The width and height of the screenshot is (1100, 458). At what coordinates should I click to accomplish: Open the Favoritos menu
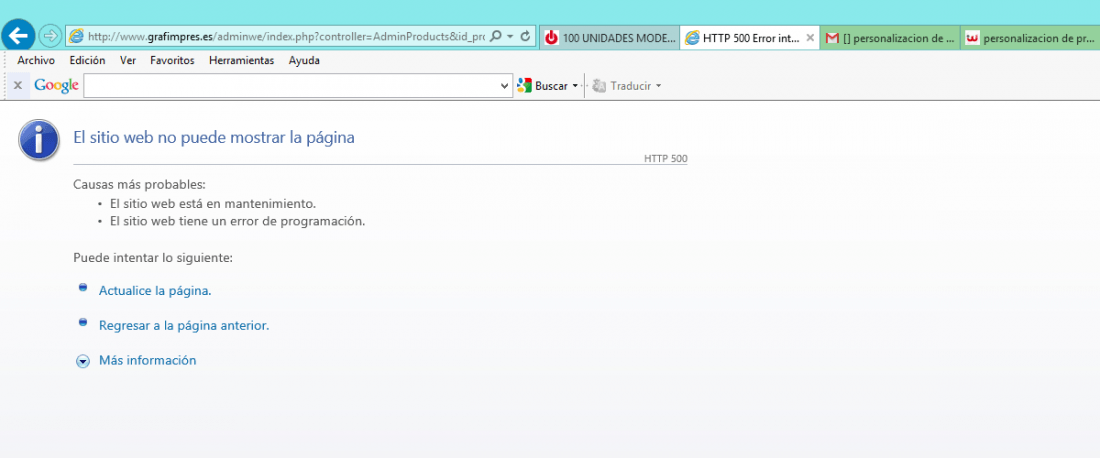[x=173, y=60]
